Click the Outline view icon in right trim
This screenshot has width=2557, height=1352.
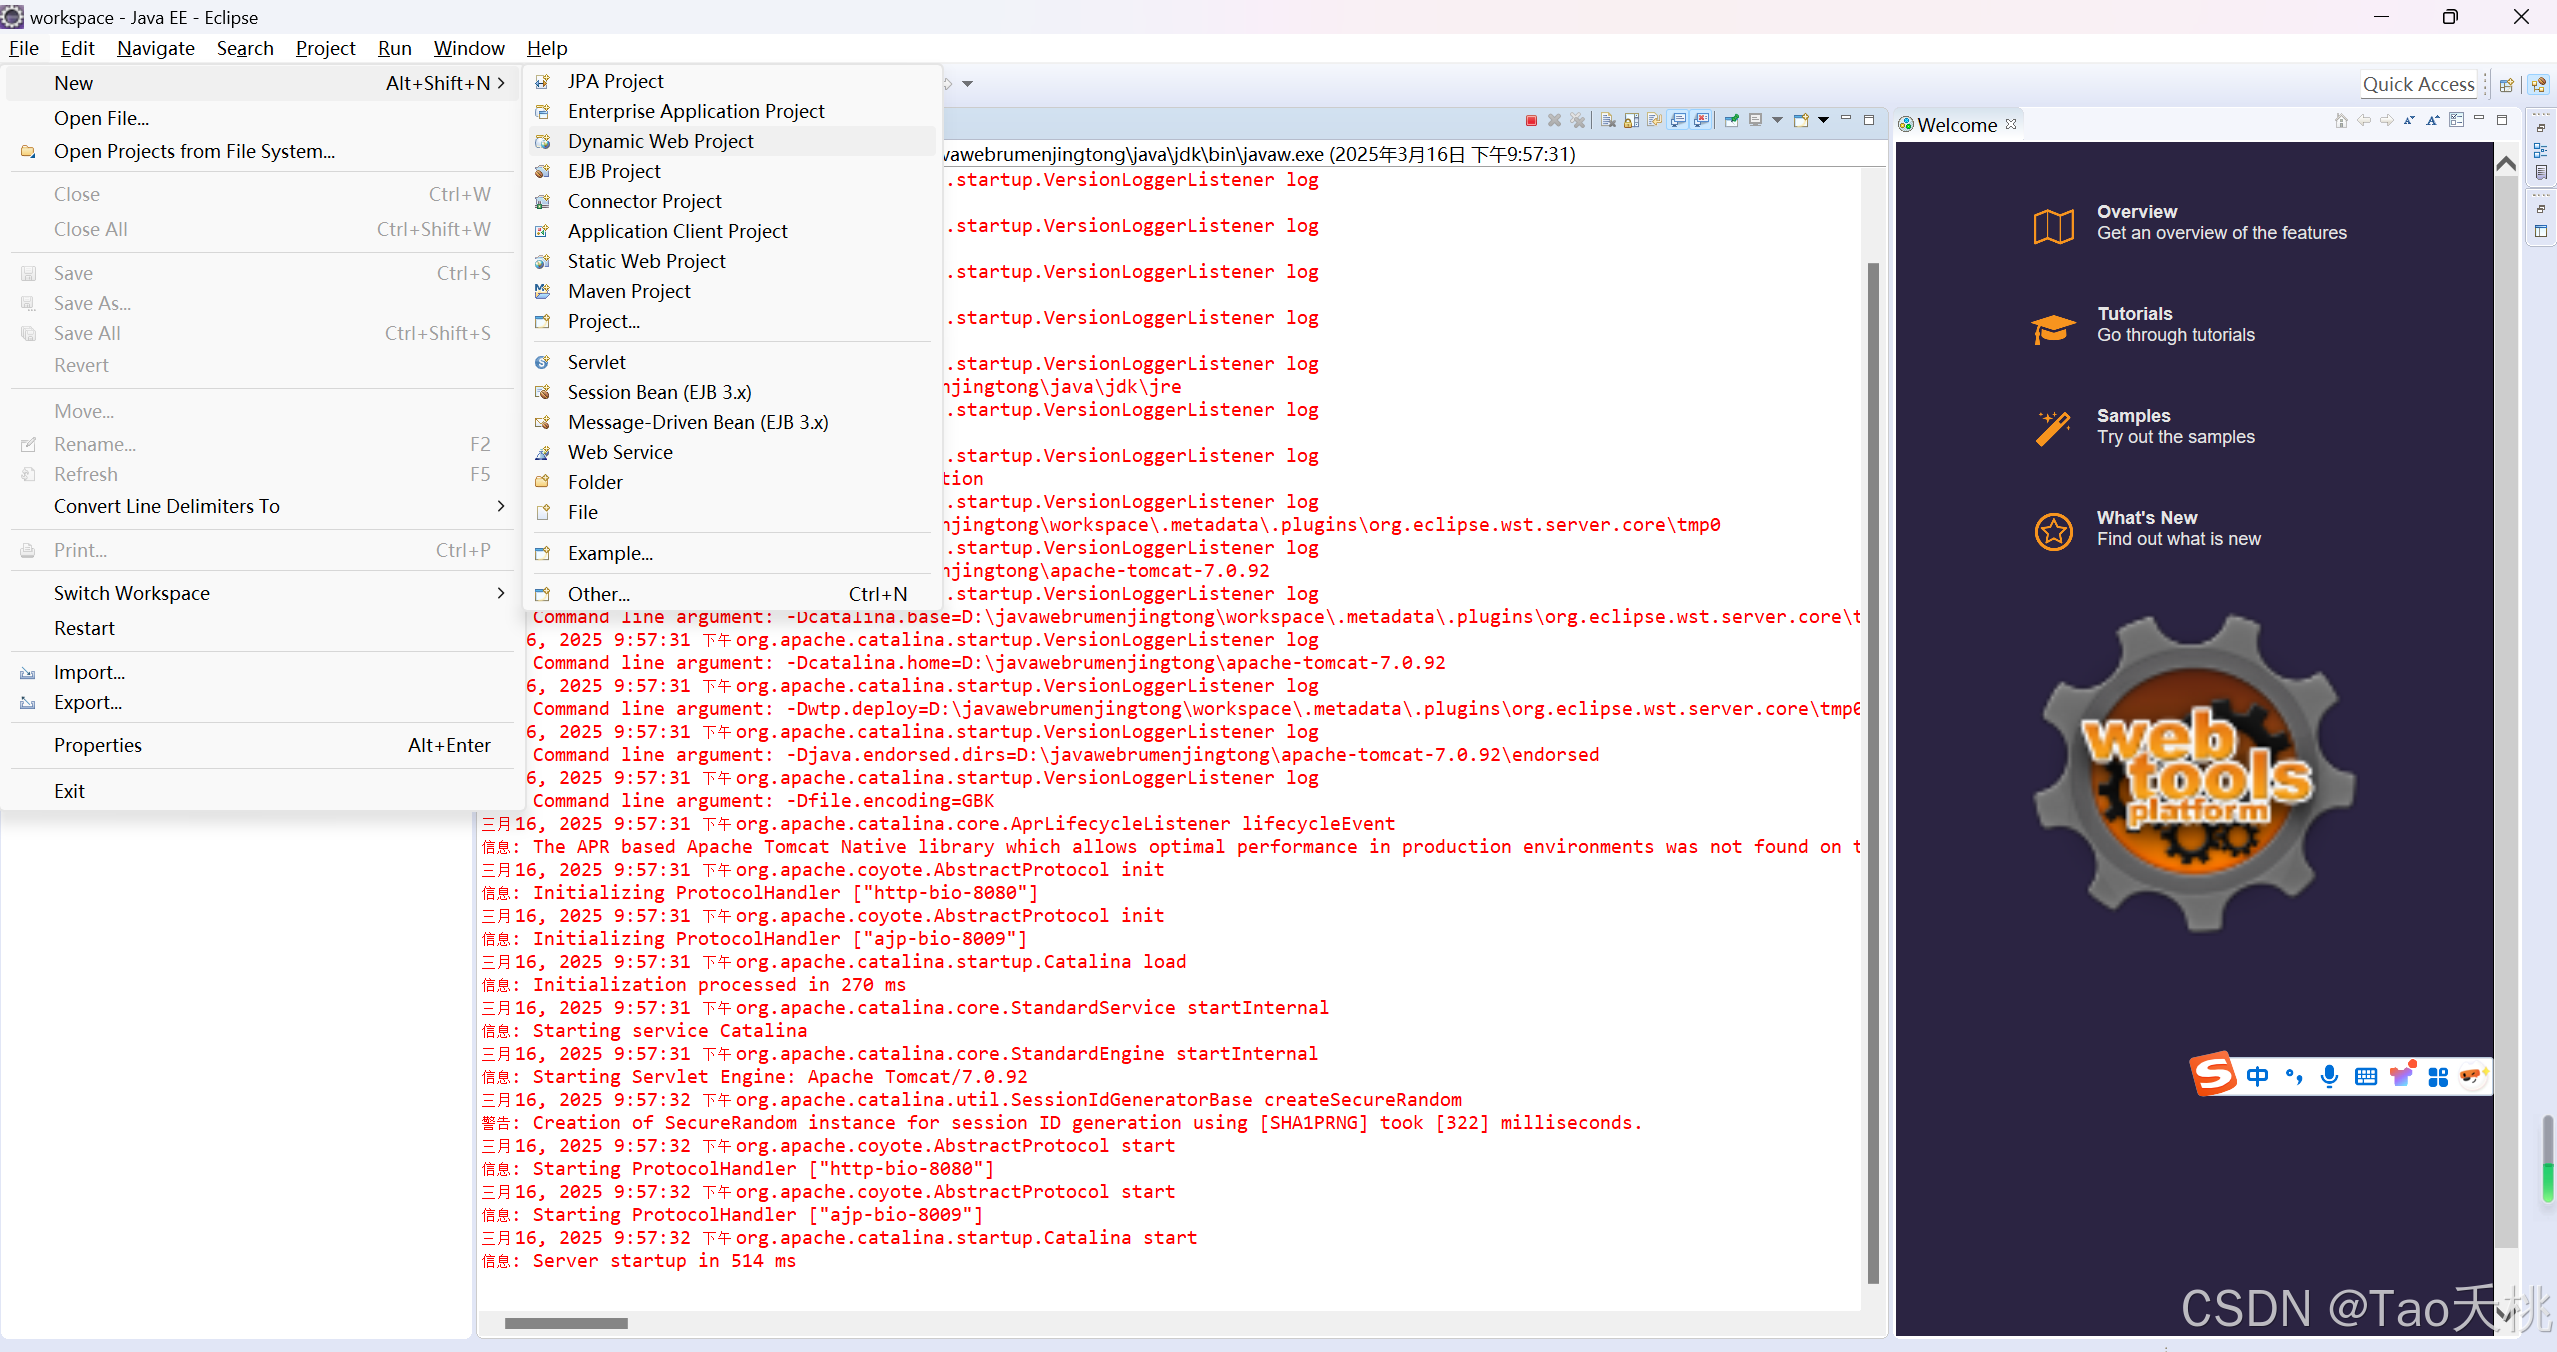2540,150
